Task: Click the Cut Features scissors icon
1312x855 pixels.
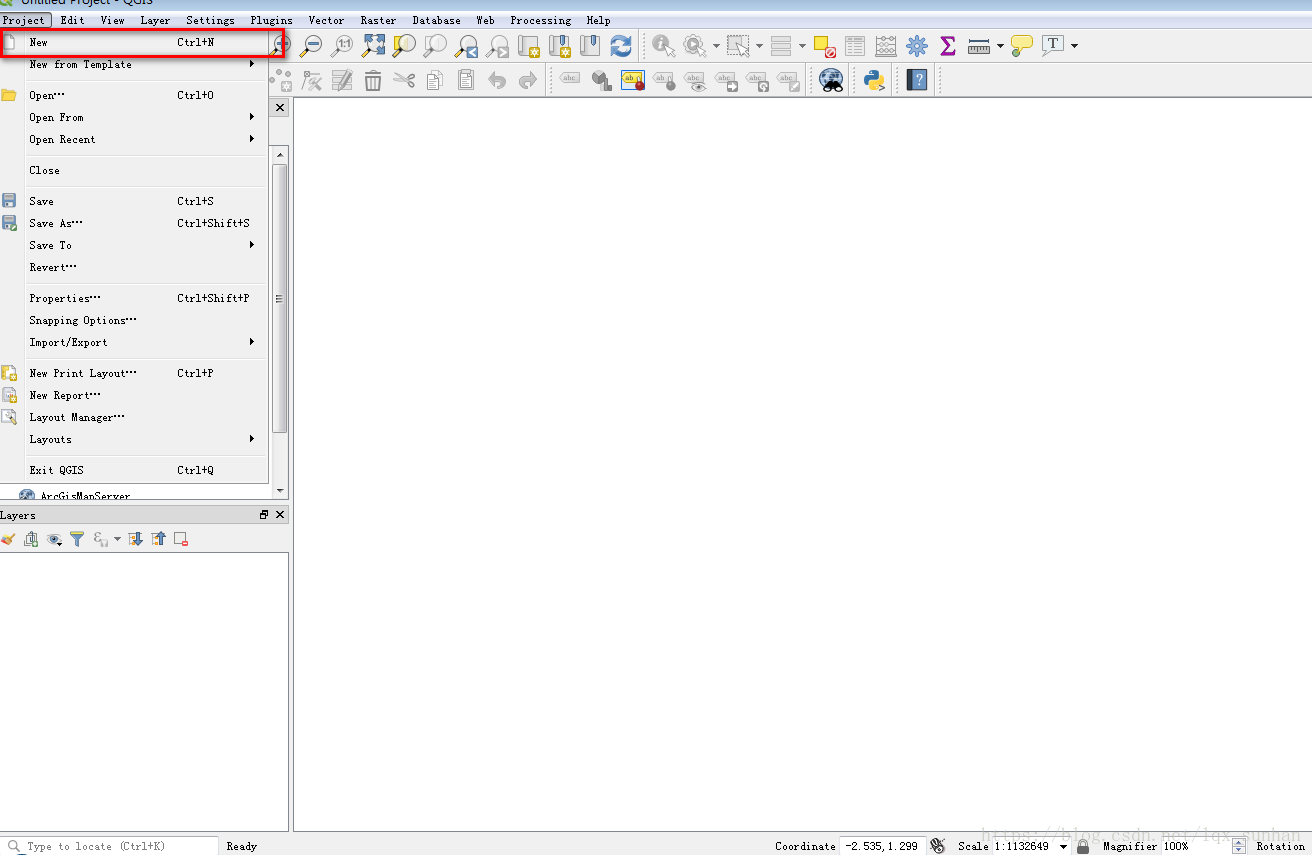Action: tap(404, 81)
